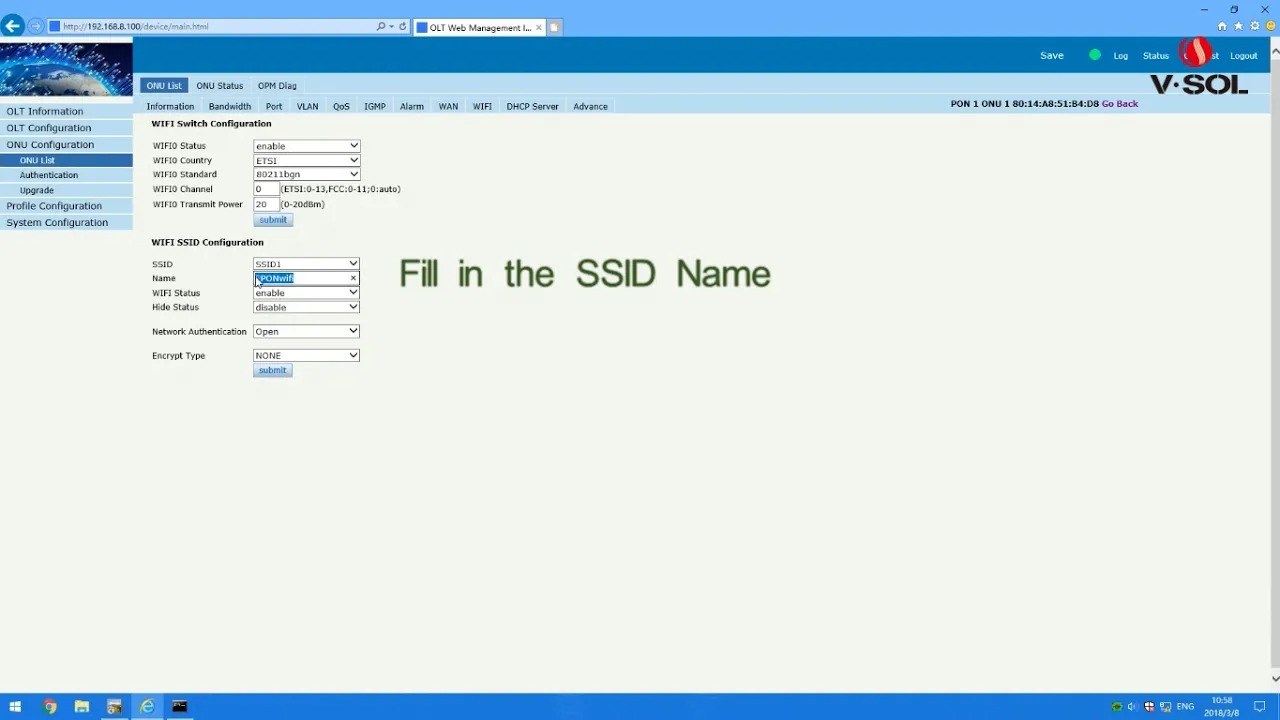The height and width of the screenshot is (720, 1280).
Task: Open the WIFI0 Status dropdown
Action: pyautogui.click(x=306, y=146)
